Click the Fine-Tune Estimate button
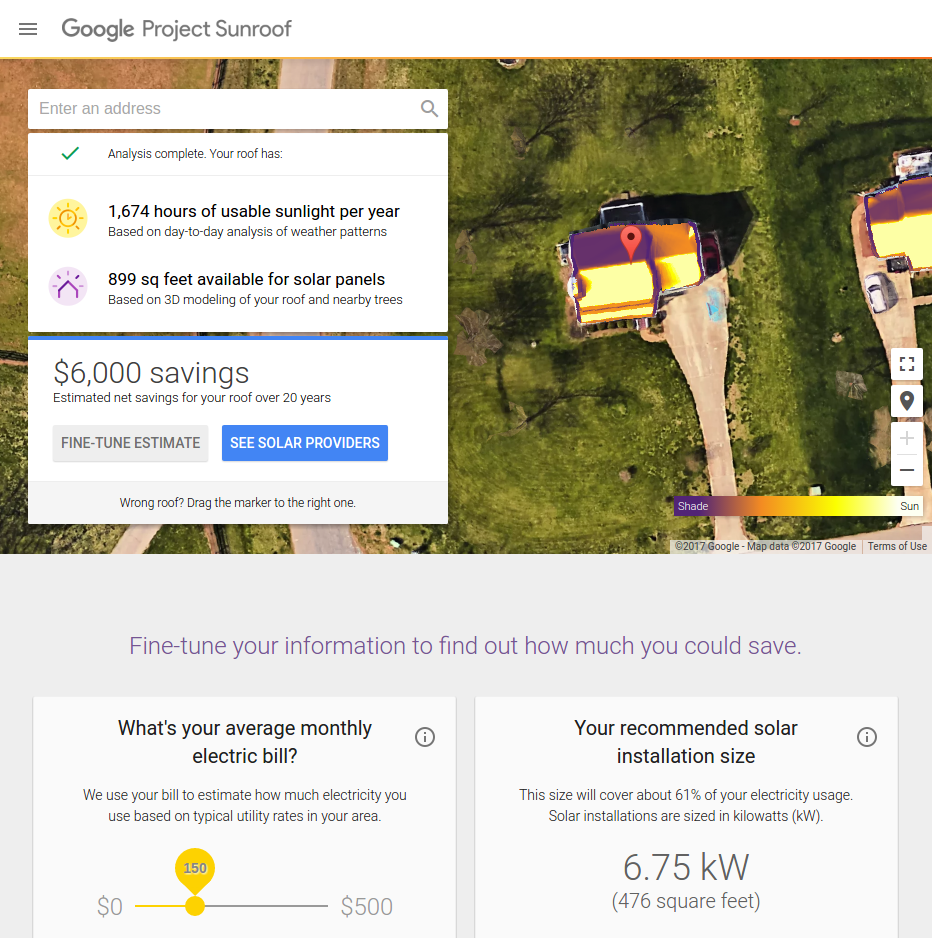This screenshot has height=938, width=932. click(130, 443)
